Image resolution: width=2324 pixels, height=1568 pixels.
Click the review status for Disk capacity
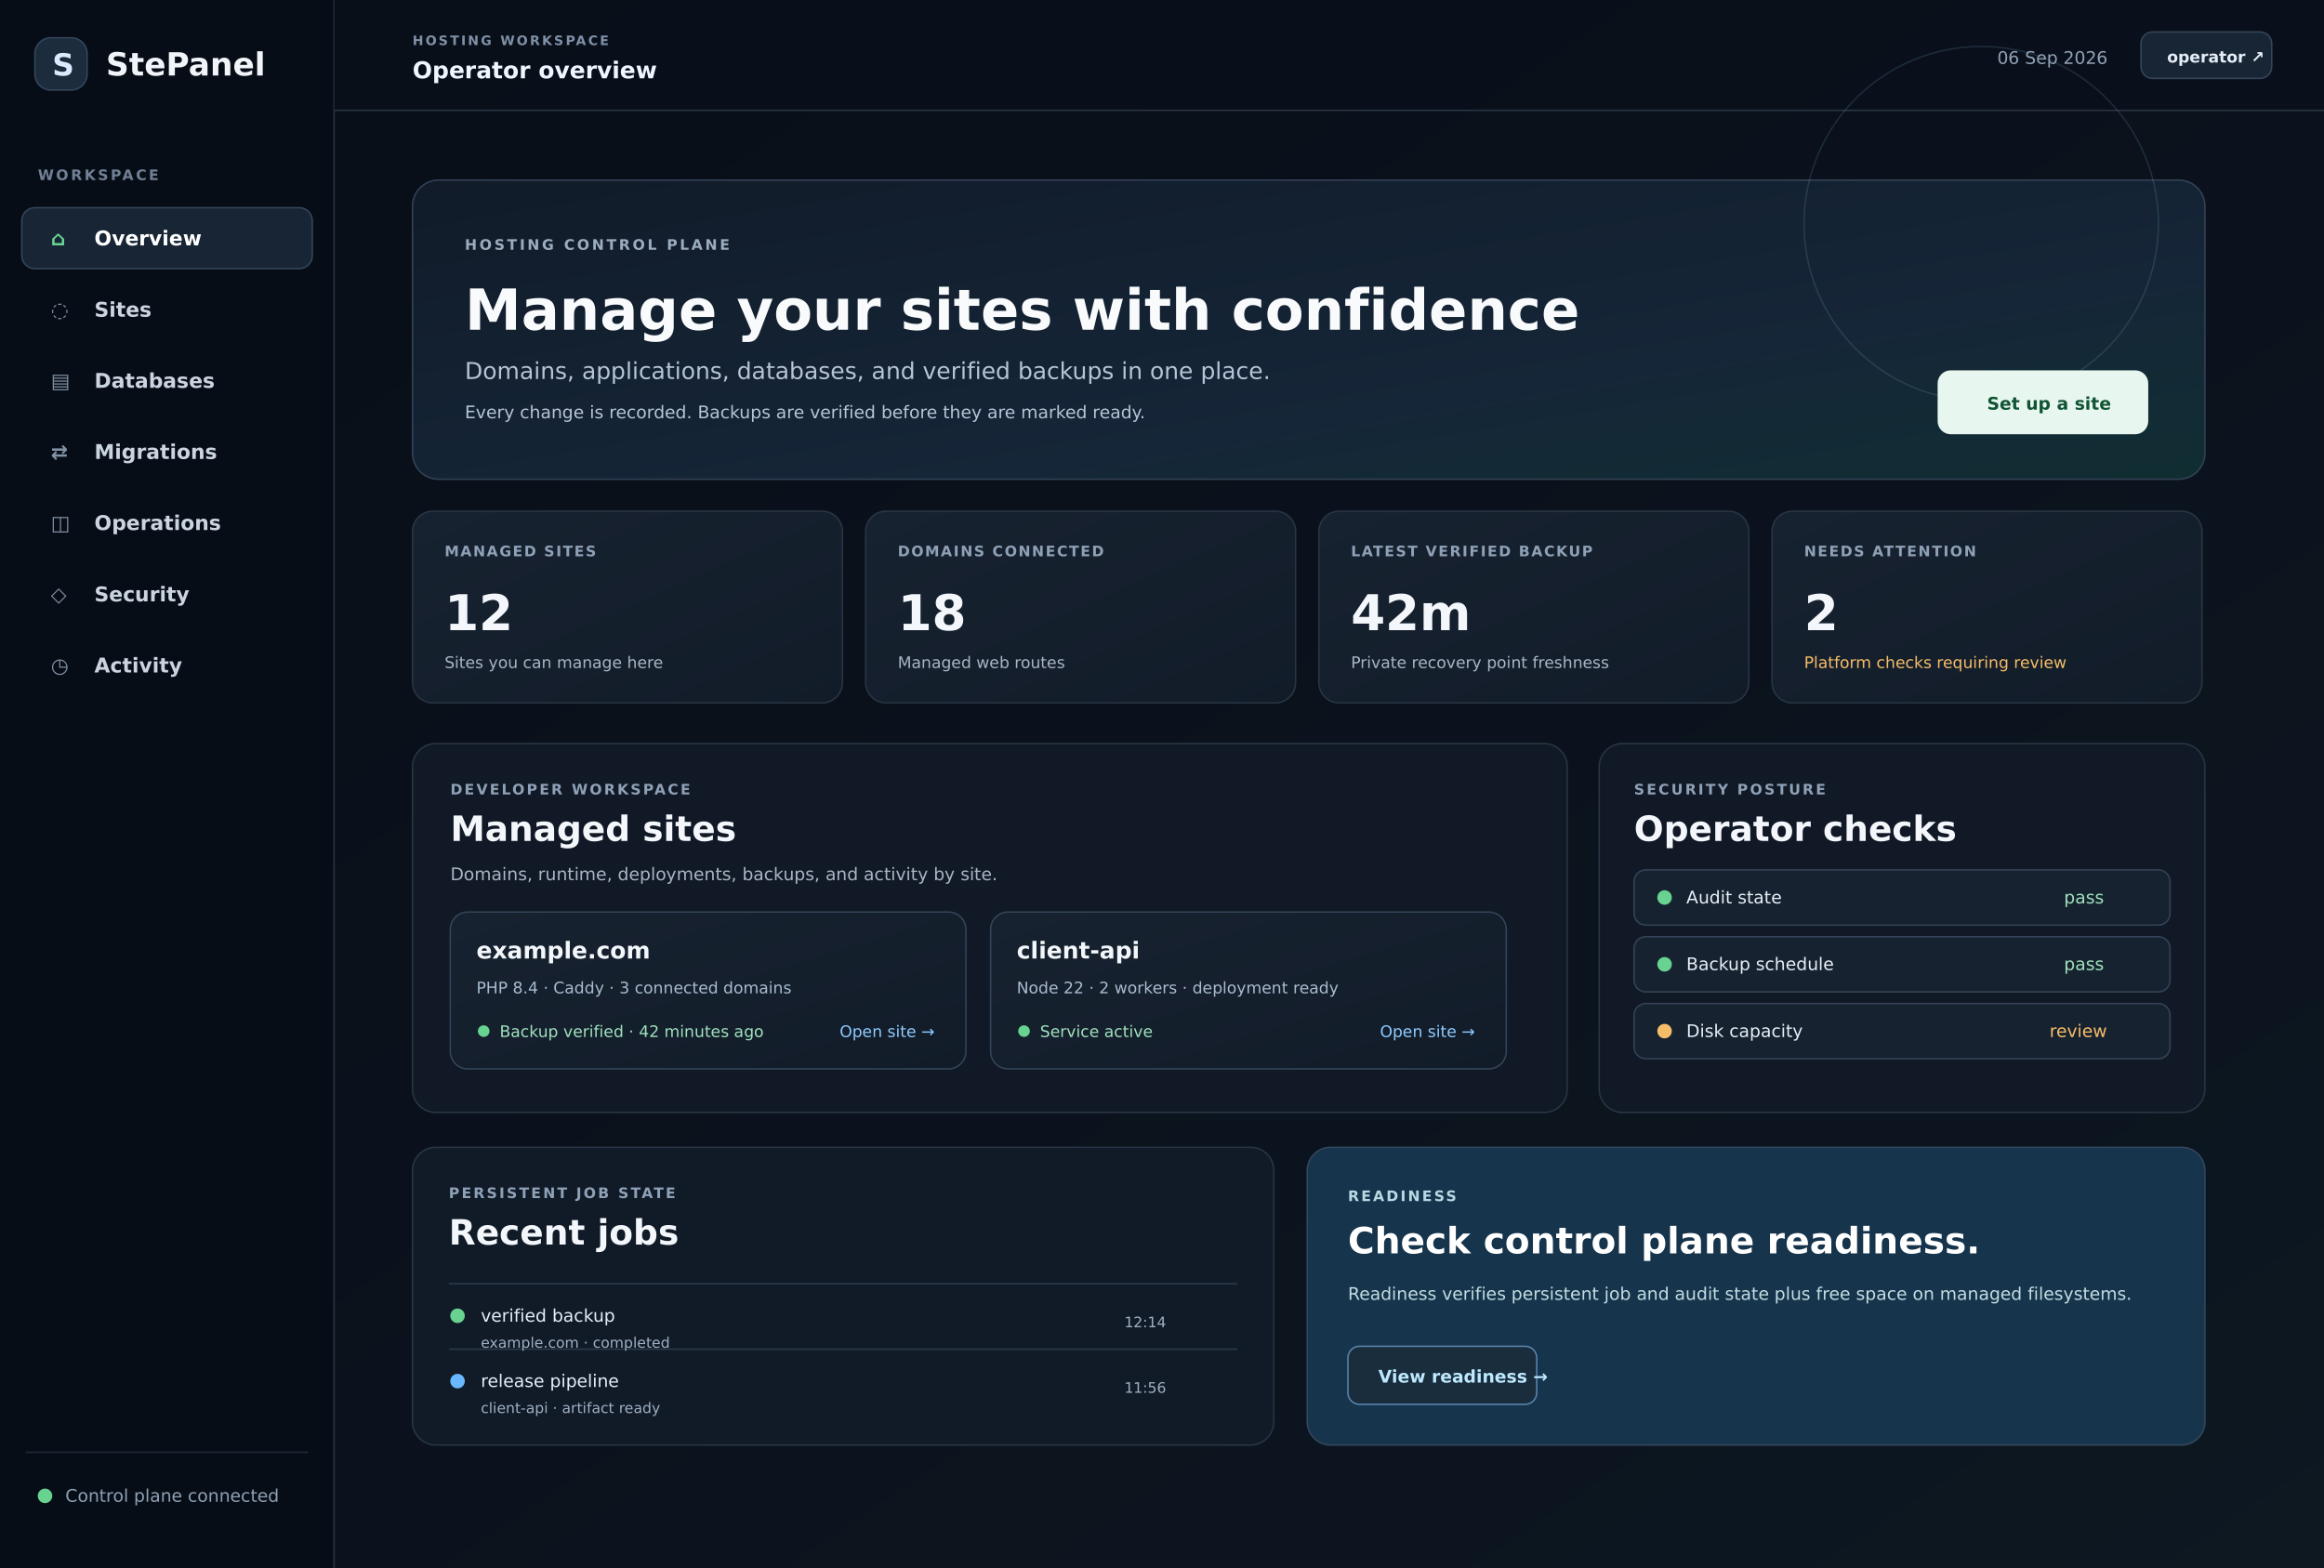pyautogui.click(x=2077, y=1031)
